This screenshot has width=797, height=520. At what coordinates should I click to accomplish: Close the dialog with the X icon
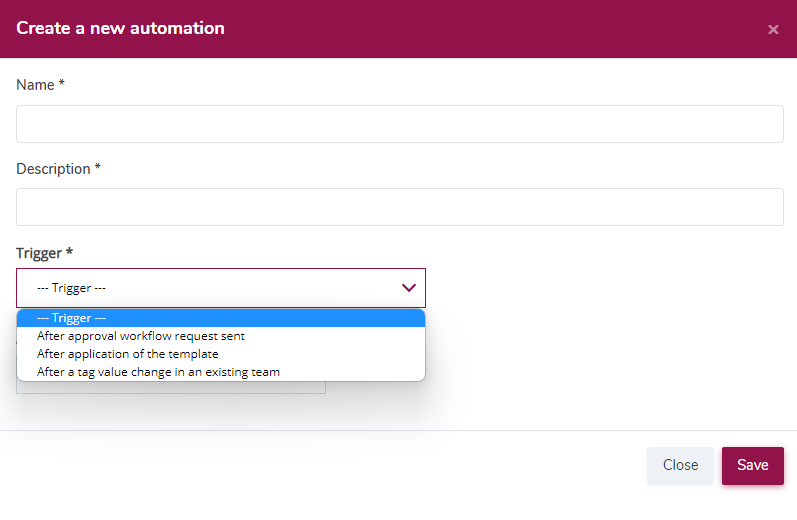(773, 29)
